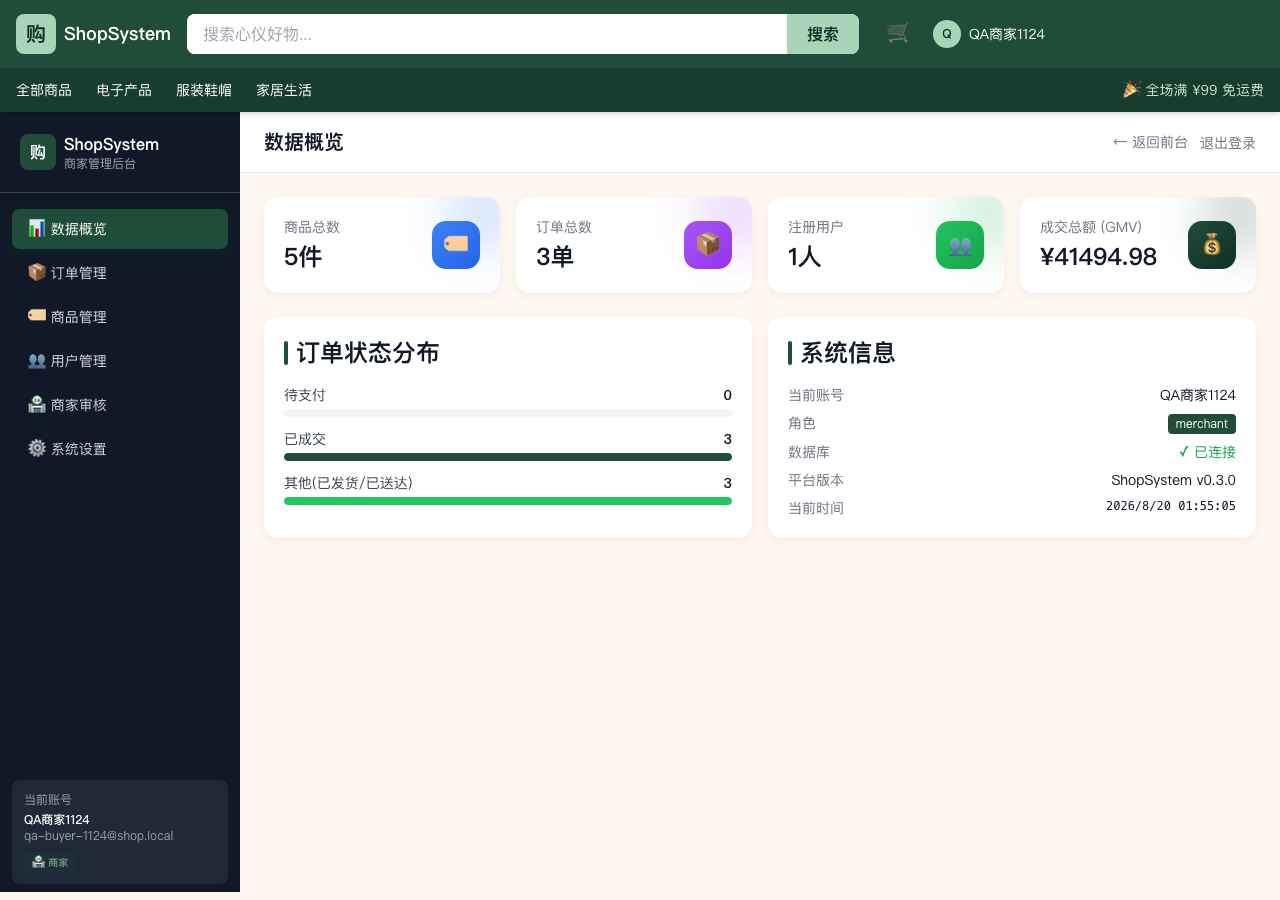This screenshot has height=900, width=1280.
Task: Open 商家审核 in the sidebar
Action: click(x=120, y=405)
